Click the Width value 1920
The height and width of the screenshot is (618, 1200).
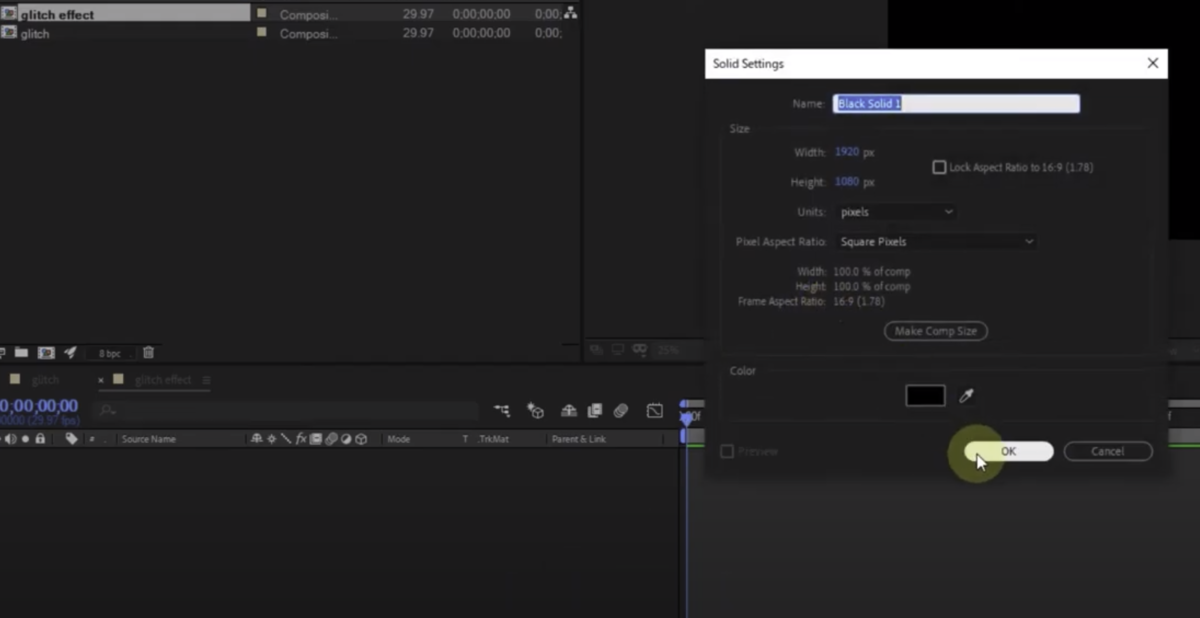point(846,152)
